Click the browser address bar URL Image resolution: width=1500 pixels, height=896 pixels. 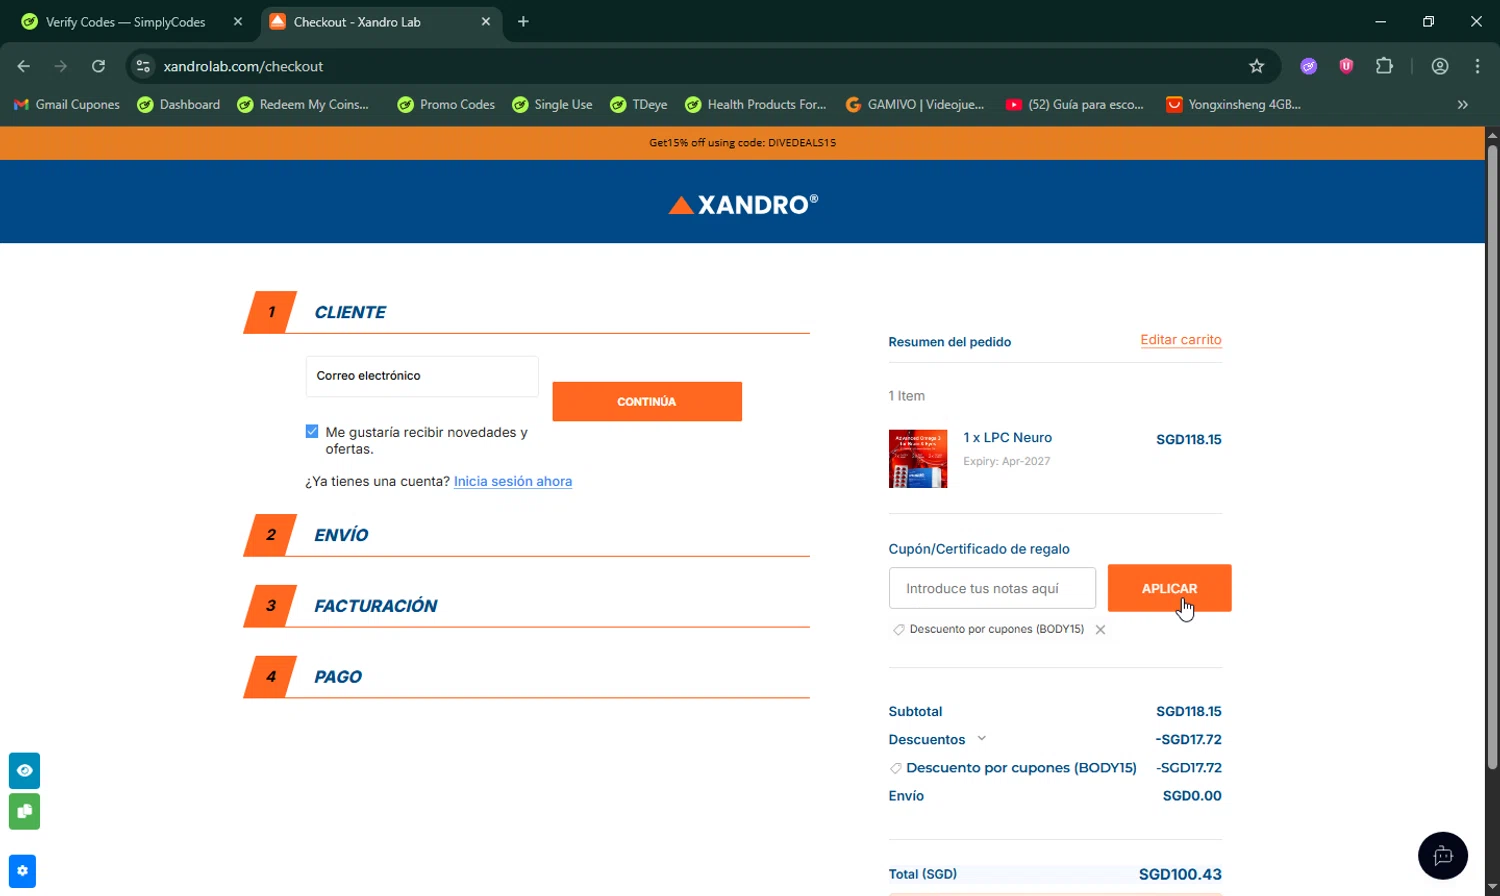tap(243, 66)
